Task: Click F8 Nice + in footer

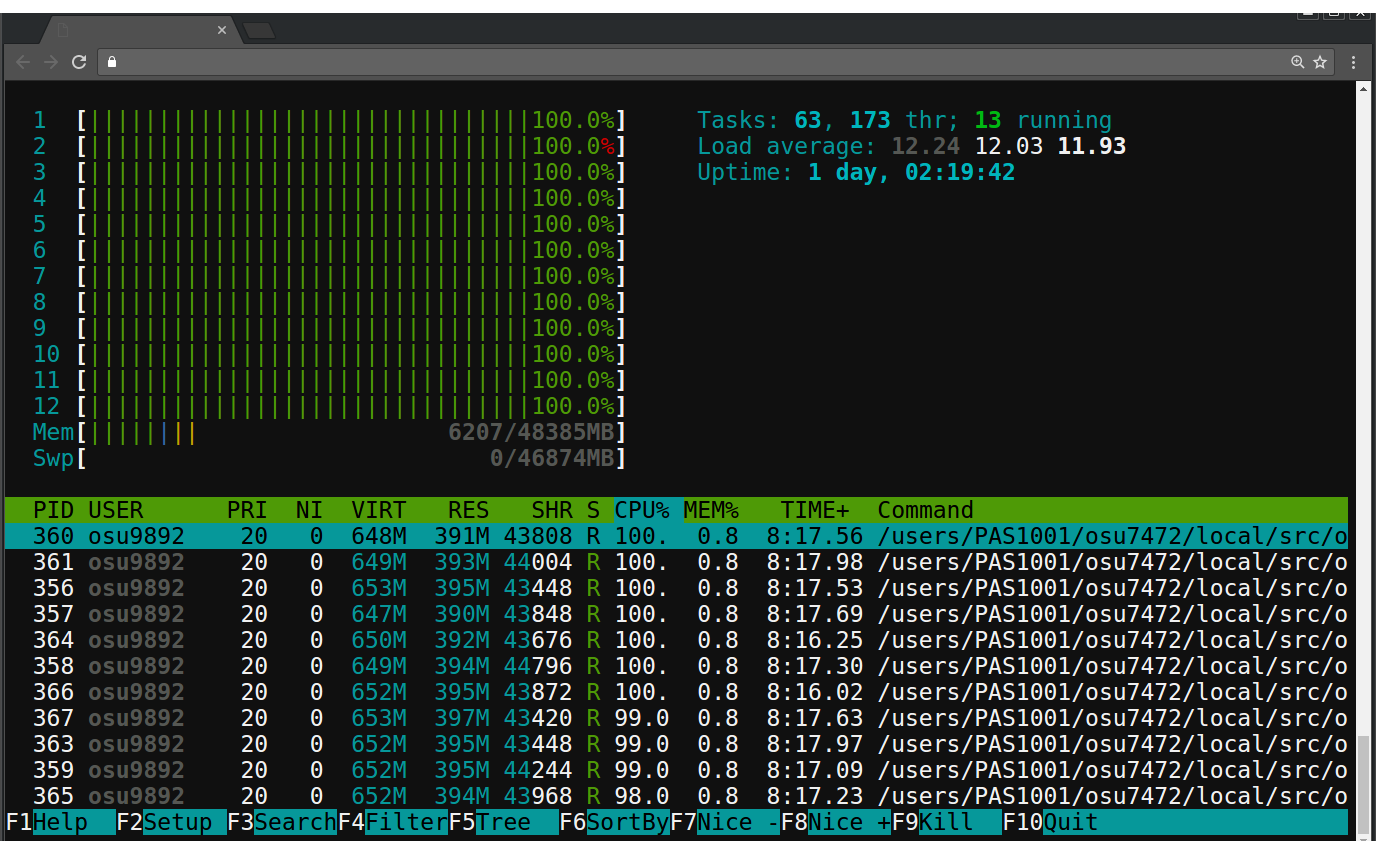Action: click(x=836, y=822)
